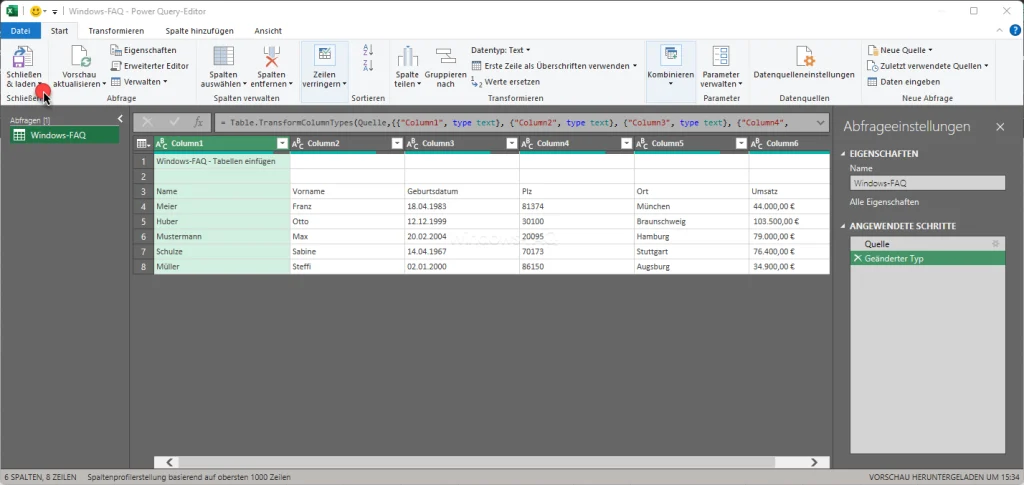Open the Column4 filter dropdown

[x=626, y=144]
